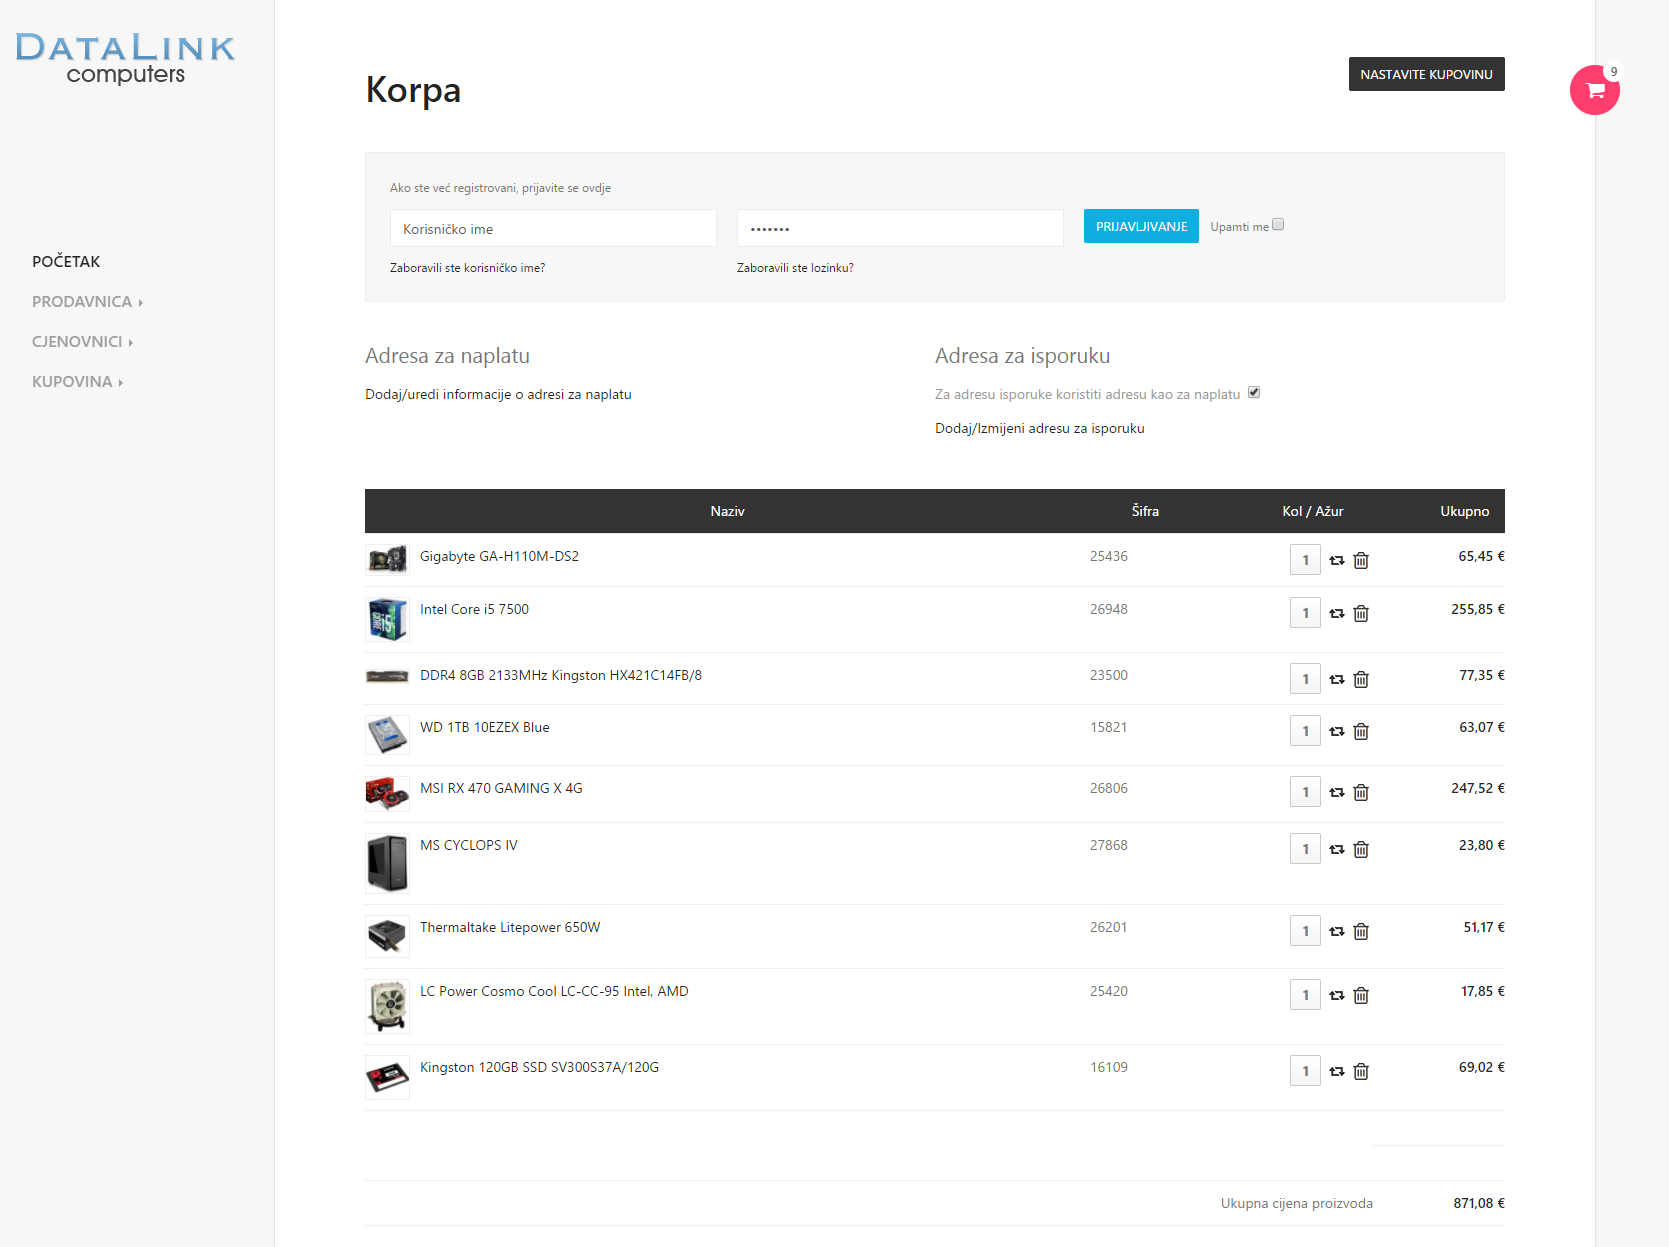The height and width of the screenshot is (1247, 1669).
Task: Click quantity box for Kingston 120GB SSD
Action: [1305, 1071]
